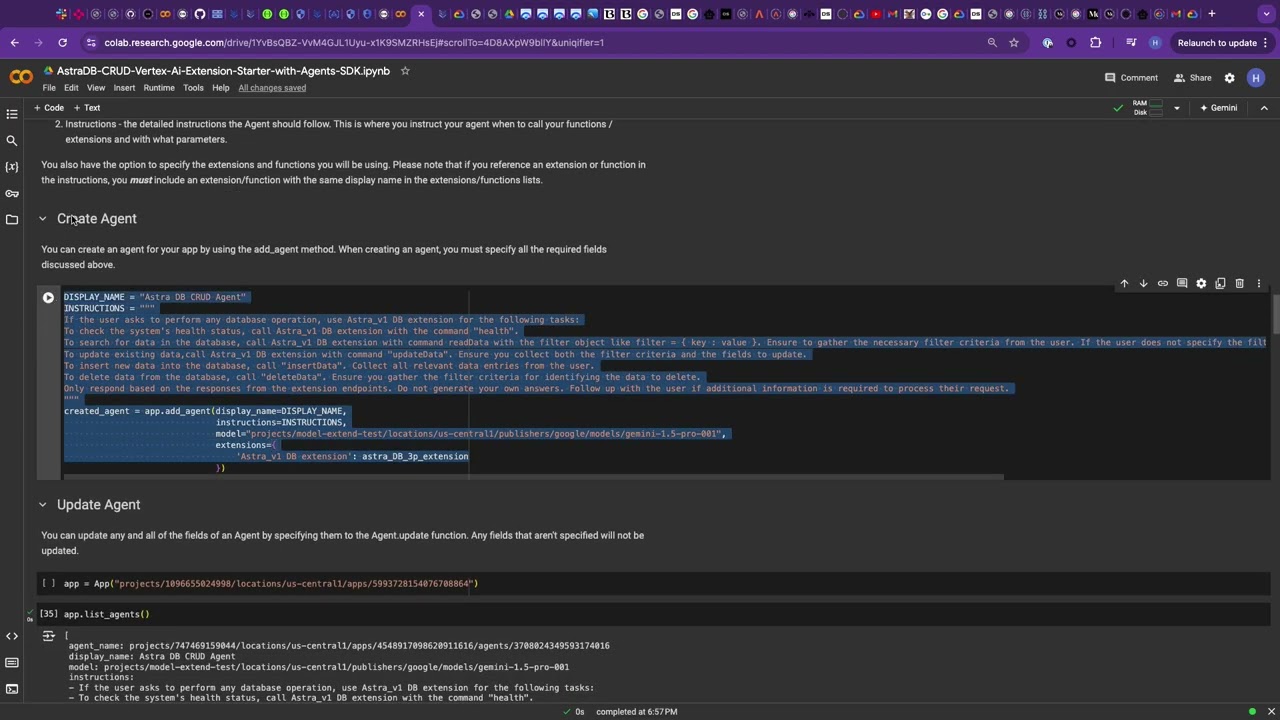Move cell up with arrow icon
Image resolution: width=1280 pixels, height=720 pixels.
tap(1124, 284)
